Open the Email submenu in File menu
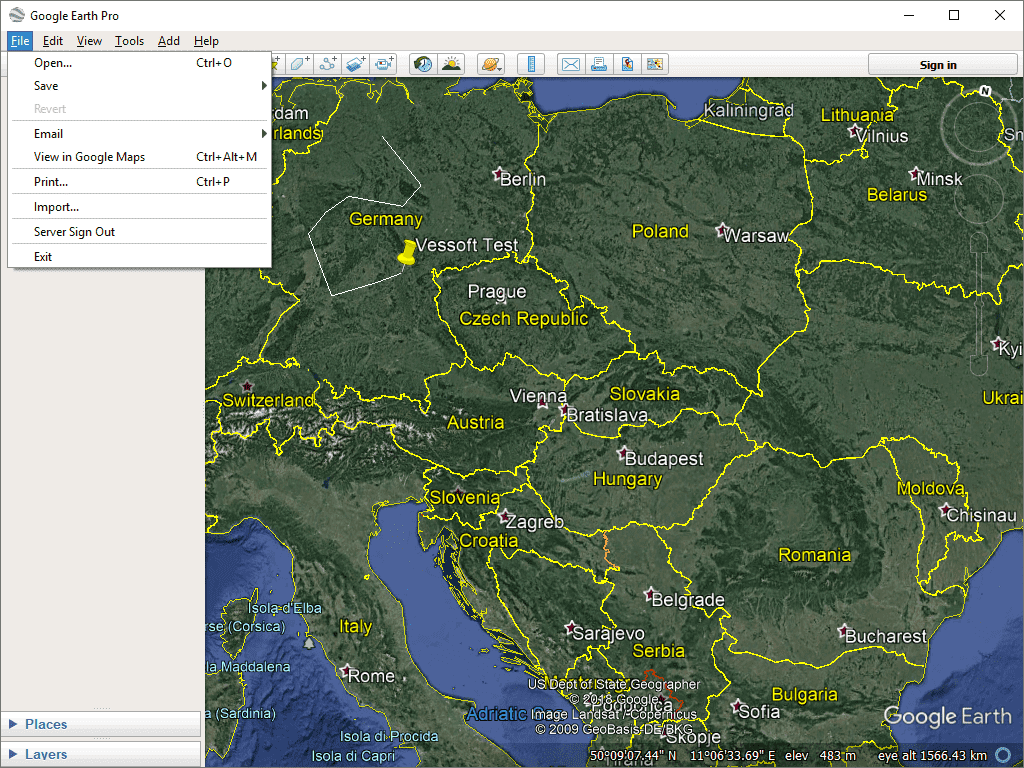 139,133
